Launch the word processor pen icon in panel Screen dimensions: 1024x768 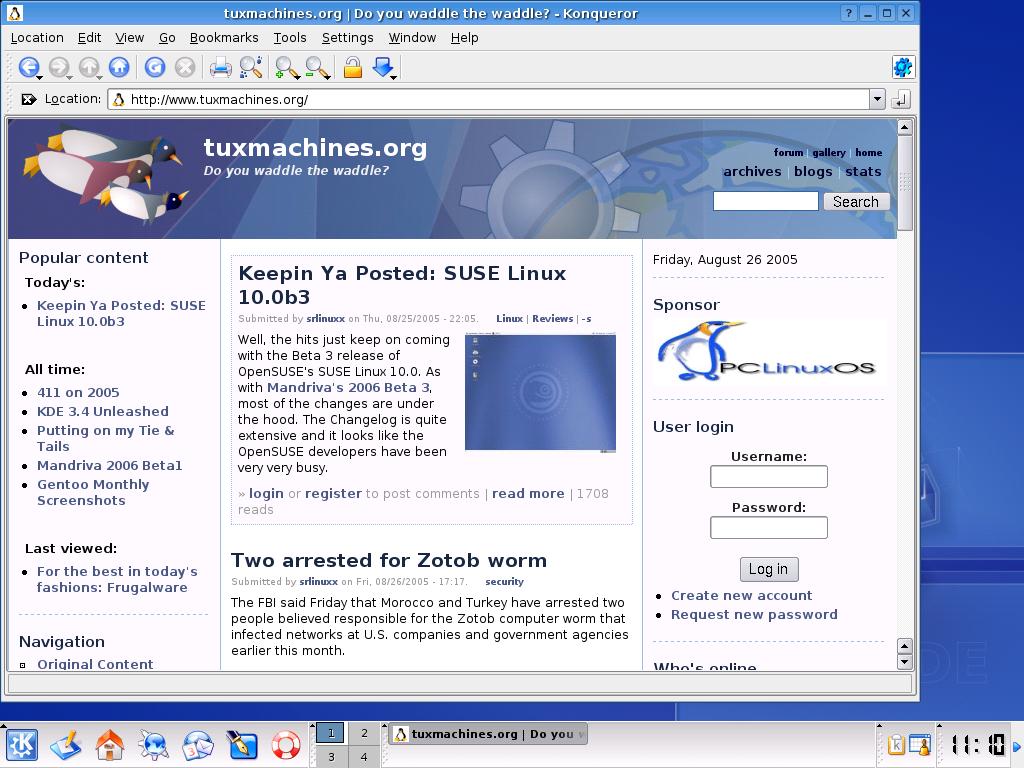coord(242,745)
